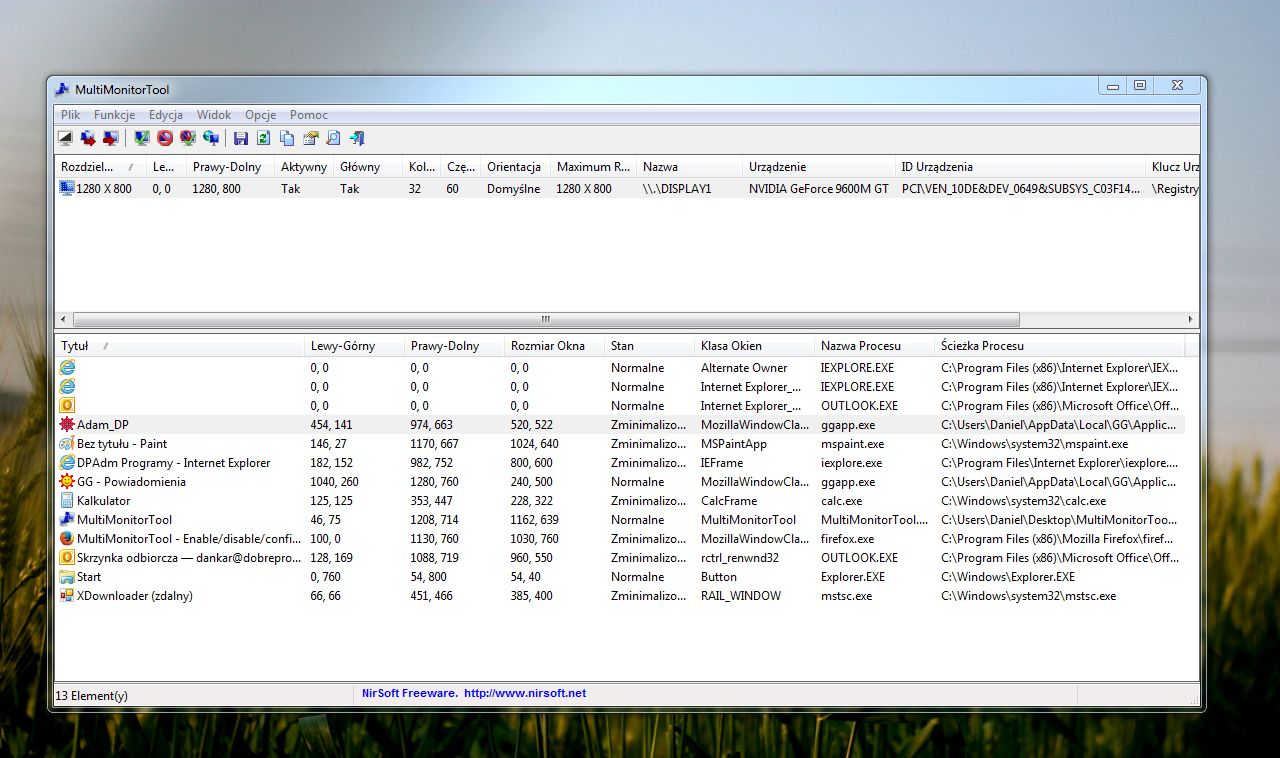Click the calculator icon beside Kalkulator
The height and width of the screenshot is (758, 1280).
pos(67,500)
